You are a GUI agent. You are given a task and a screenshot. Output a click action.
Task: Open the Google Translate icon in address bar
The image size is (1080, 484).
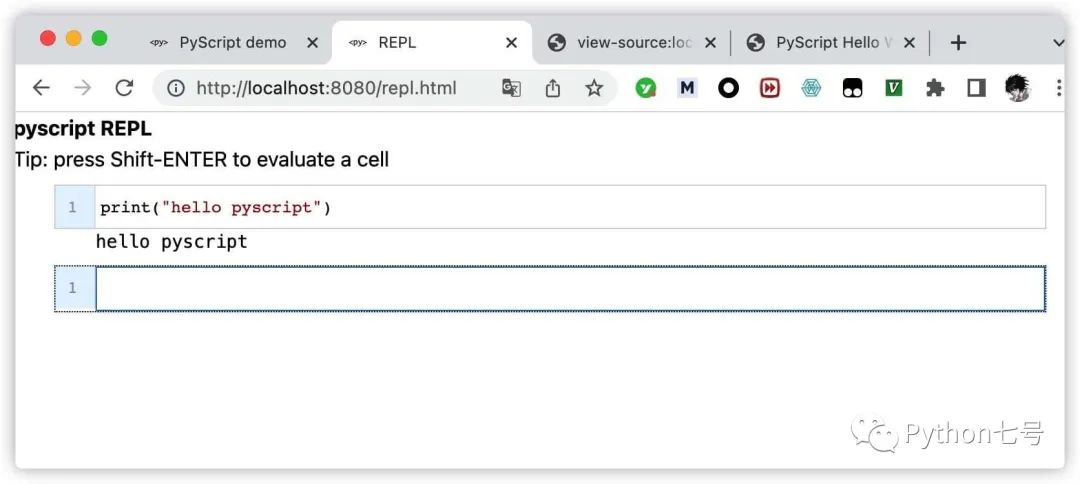coord(511,88)
